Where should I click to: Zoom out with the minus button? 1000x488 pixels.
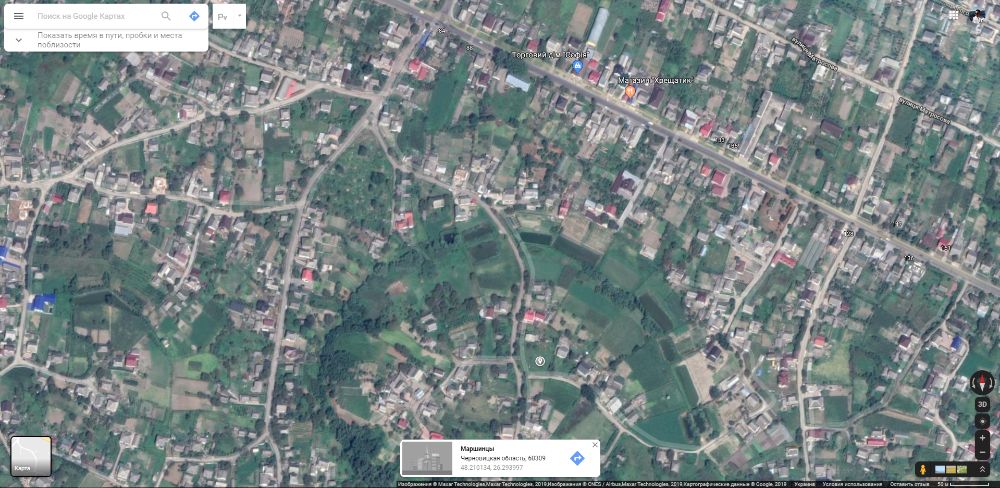982,452
